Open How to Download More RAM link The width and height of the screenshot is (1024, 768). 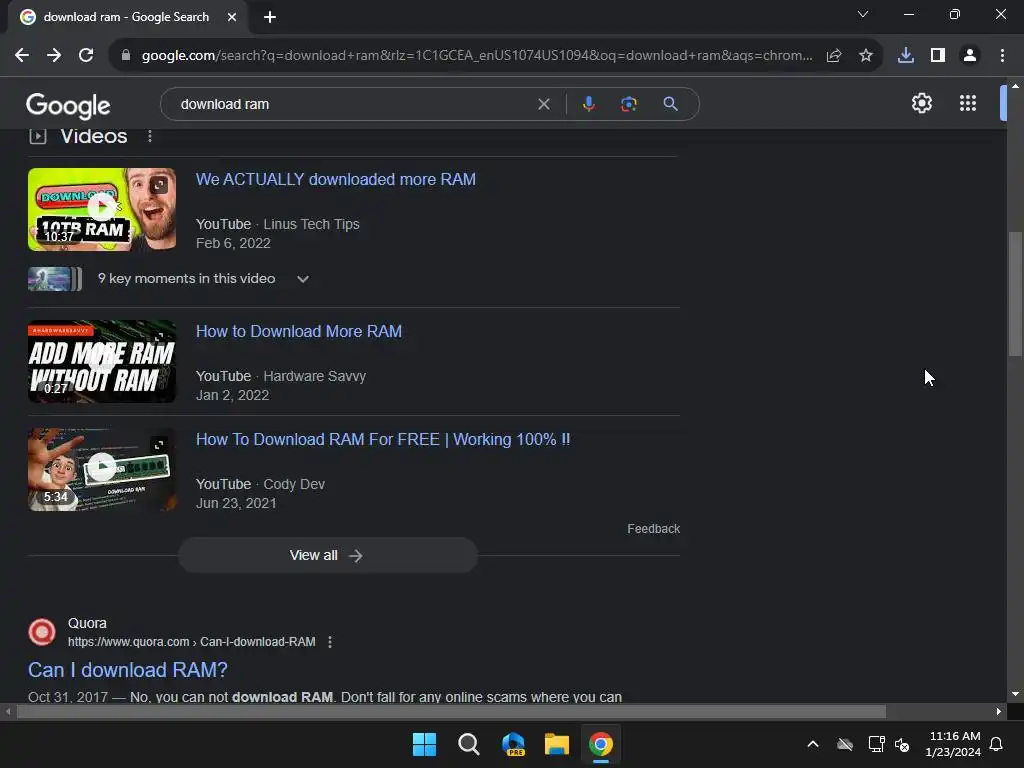[x=298, y=332]
